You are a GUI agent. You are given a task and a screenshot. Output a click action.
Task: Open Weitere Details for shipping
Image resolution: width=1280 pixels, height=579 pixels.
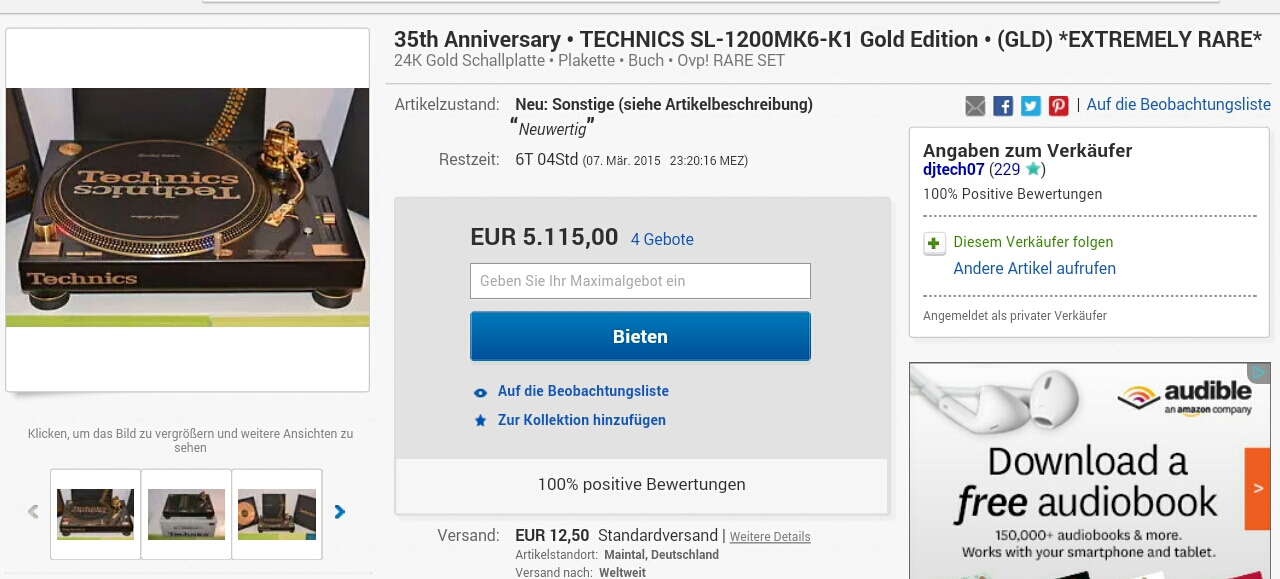770,537
